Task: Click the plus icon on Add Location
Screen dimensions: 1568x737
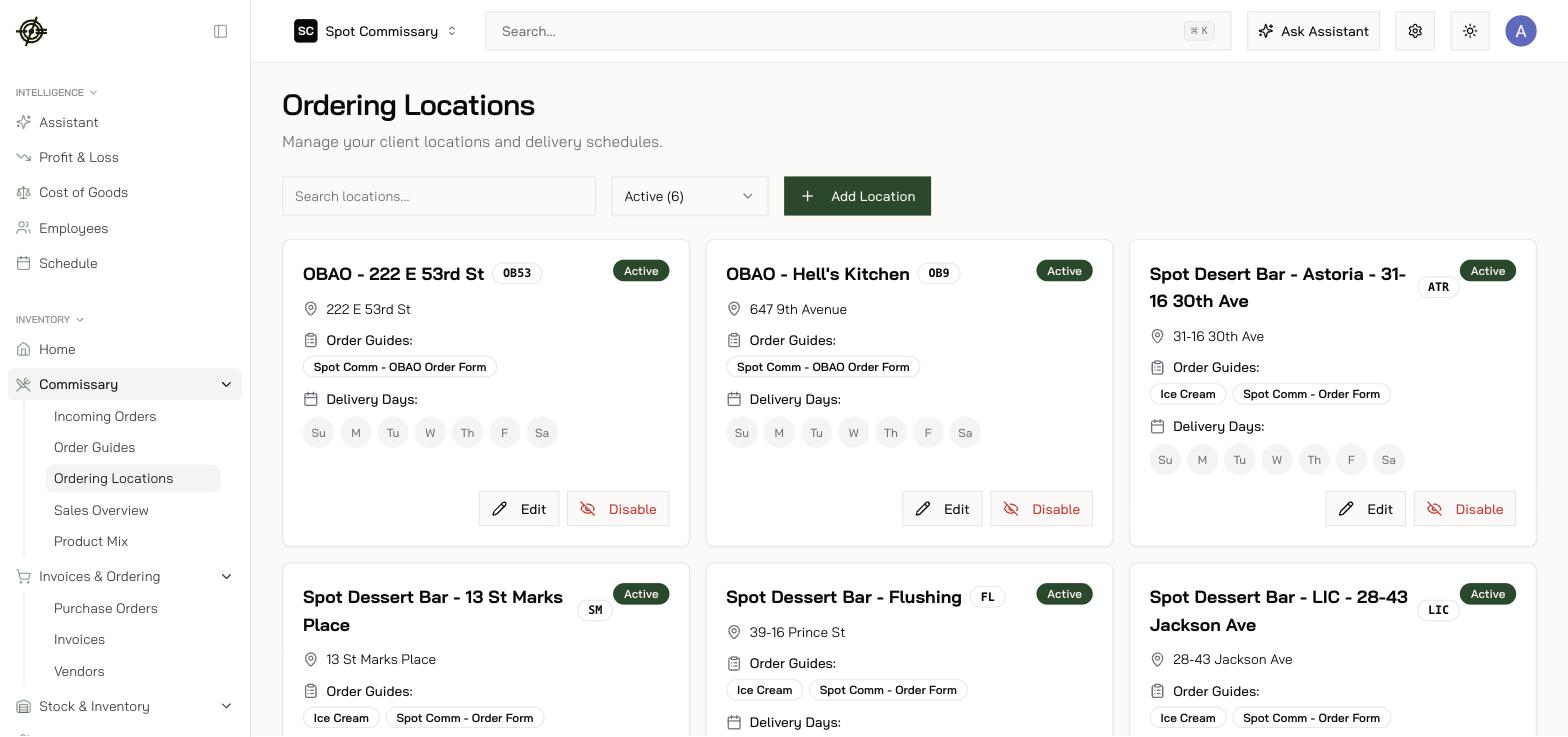Action: pos(808,196)
